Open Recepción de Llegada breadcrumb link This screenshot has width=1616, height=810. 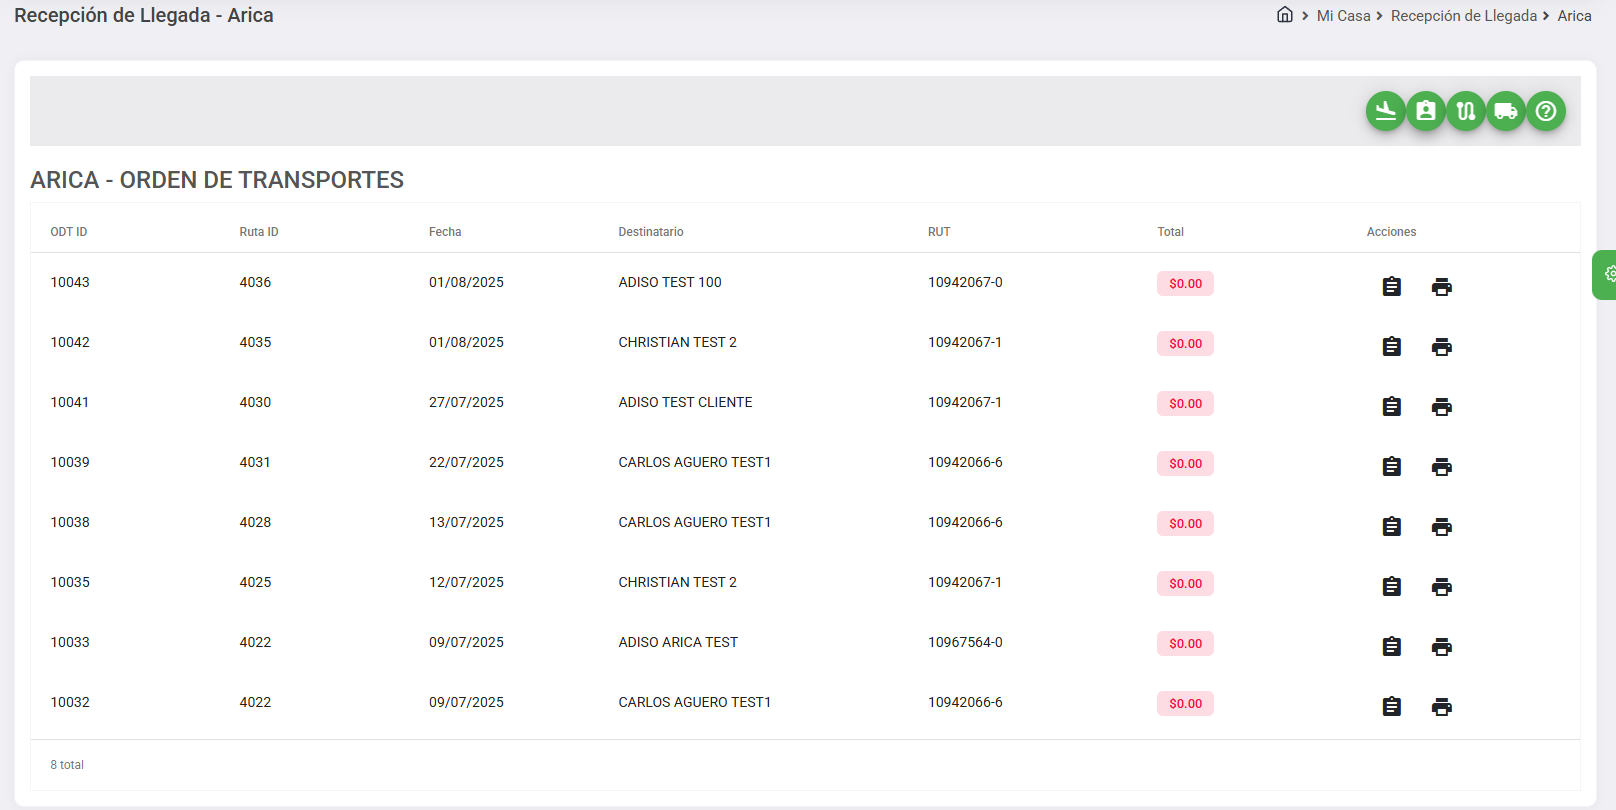pos(1463,16)
